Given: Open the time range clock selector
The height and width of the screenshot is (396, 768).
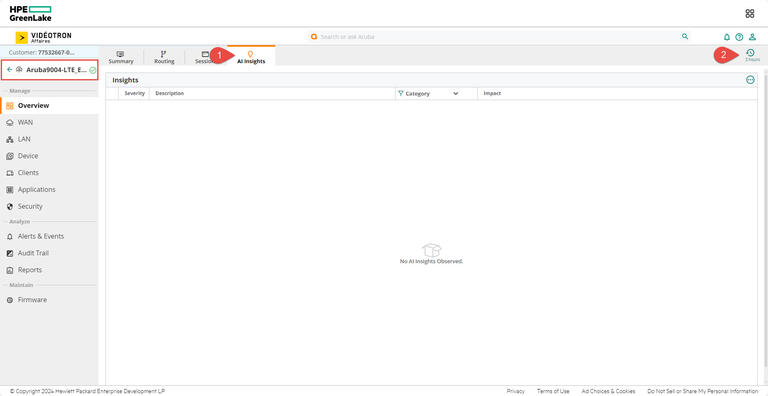Looking at the screenshot, I should (750, 55).
